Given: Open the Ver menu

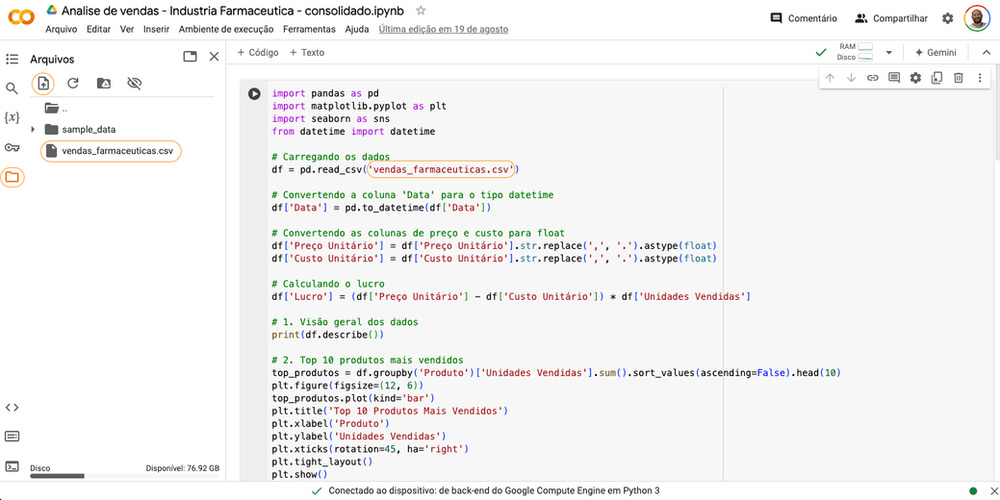Looking at the screenshot, I should 127,29.
